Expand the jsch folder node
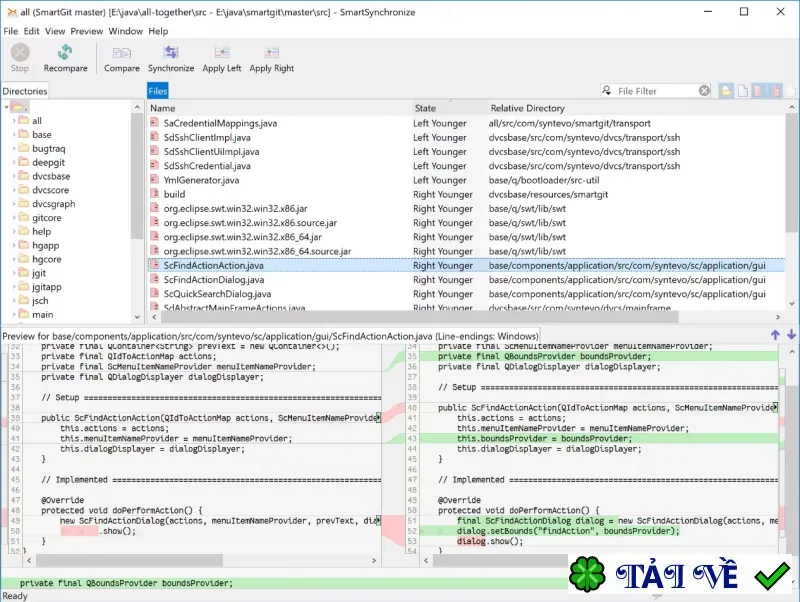The height and width of the screenshot is (602, 800). pyautogui.click(x=13, y=300)
